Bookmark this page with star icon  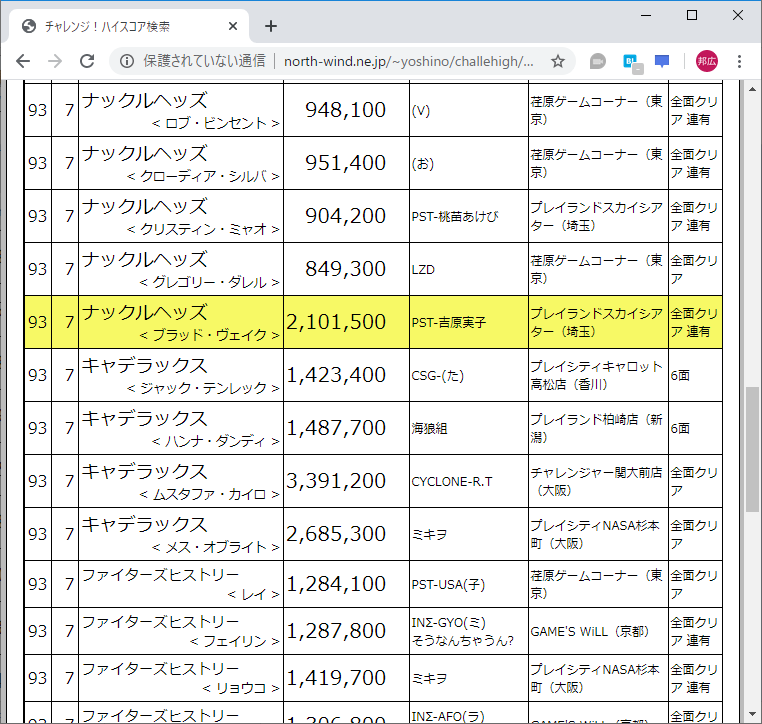click(x=558, y=61)
